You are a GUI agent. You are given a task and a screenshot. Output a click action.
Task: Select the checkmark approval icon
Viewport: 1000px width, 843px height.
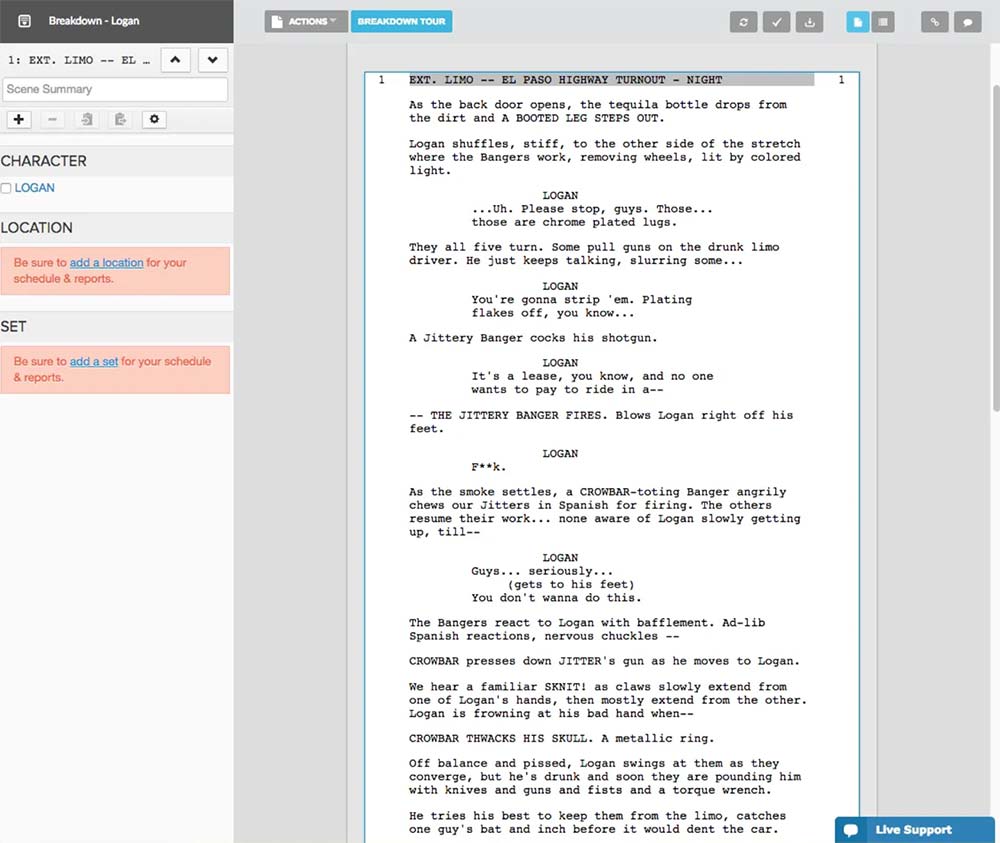(x=776, y=21)
